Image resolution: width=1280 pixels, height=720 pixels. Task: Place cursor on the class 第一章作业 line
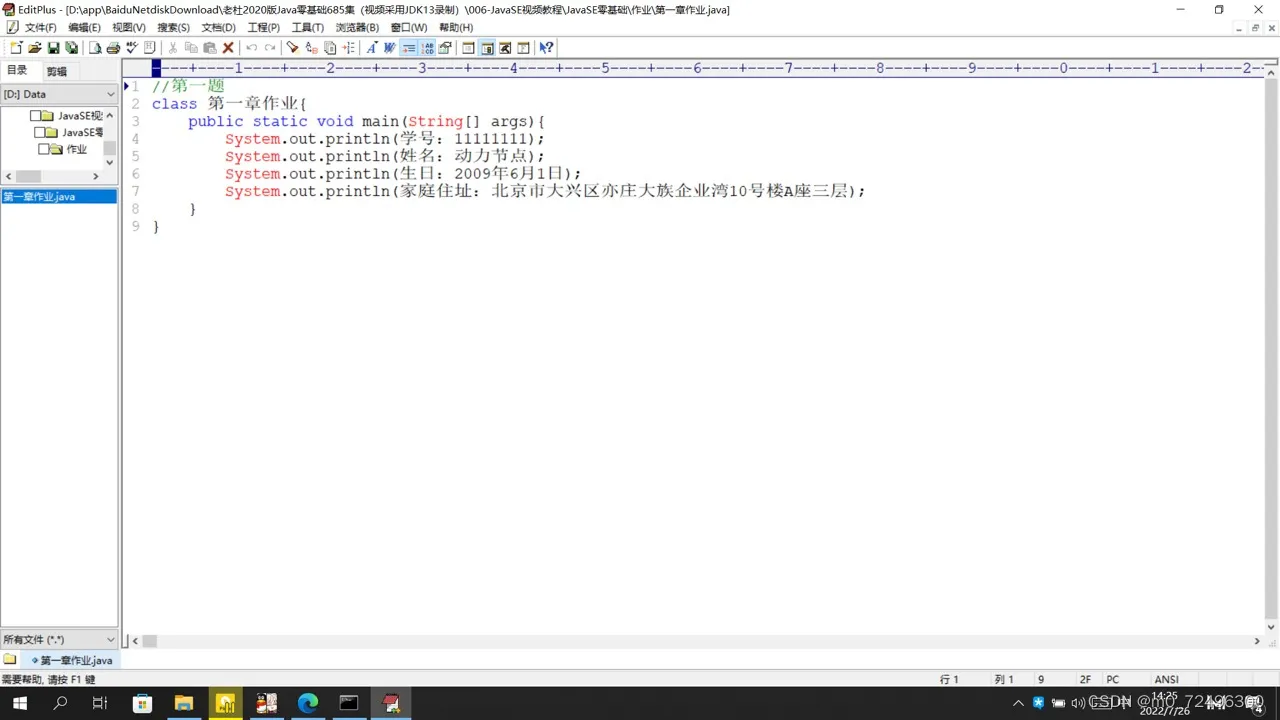coord(229,104)
